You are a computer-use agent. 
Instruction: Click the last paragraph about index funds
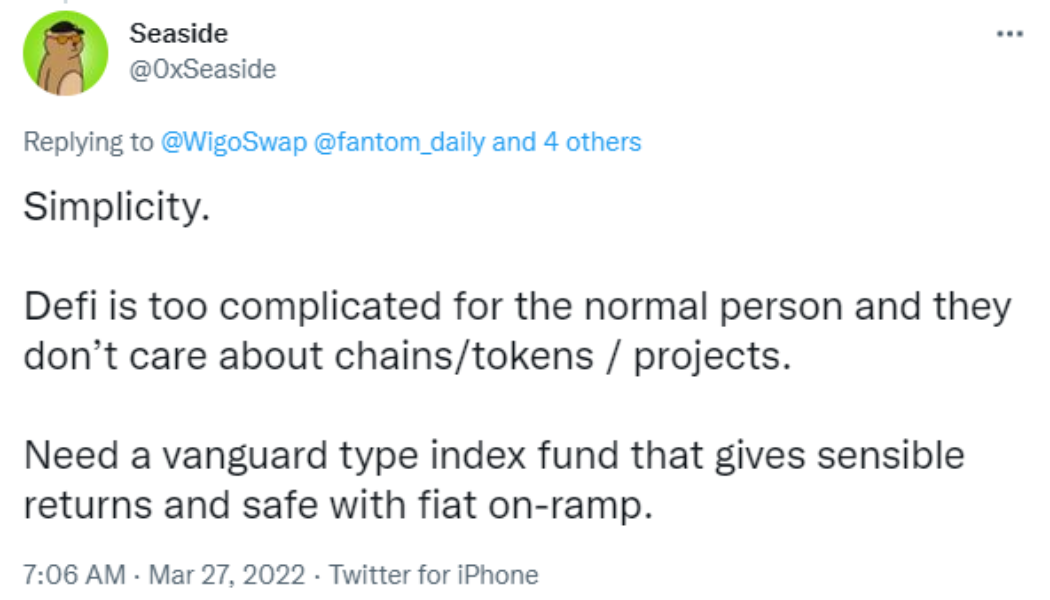[x=480, y=480]
